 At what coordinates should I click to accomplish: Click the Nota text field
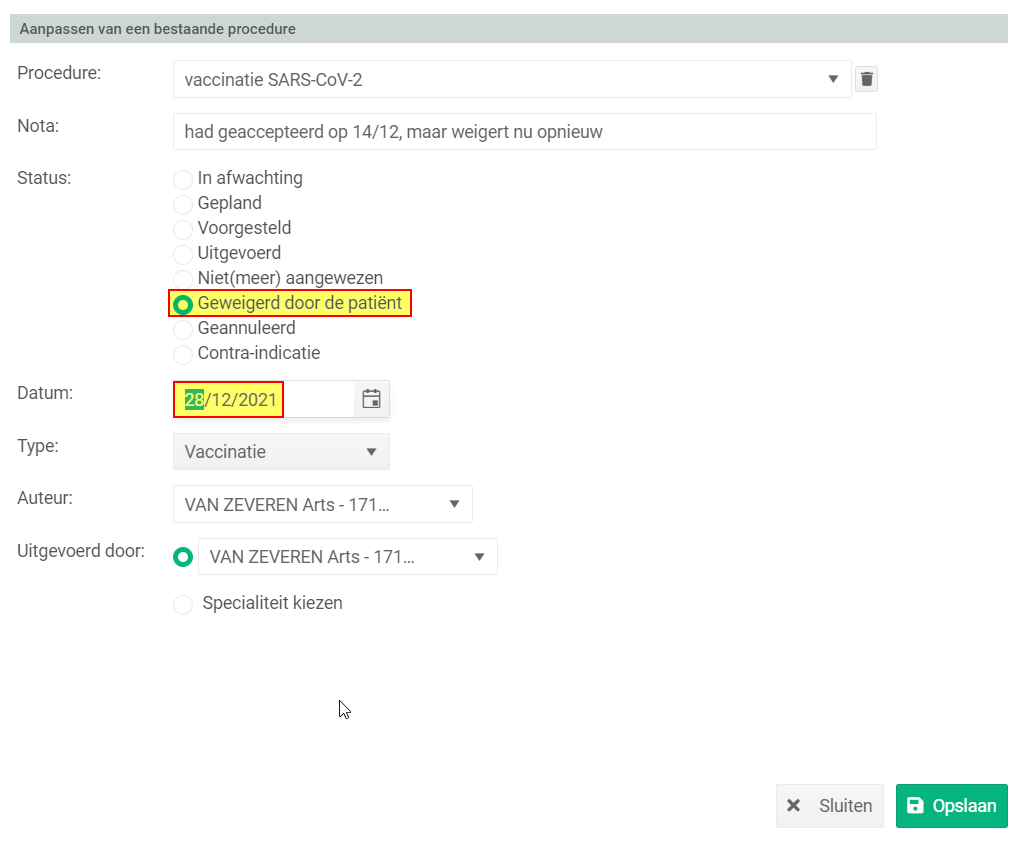pyautogui.click(x=524, y=132)
